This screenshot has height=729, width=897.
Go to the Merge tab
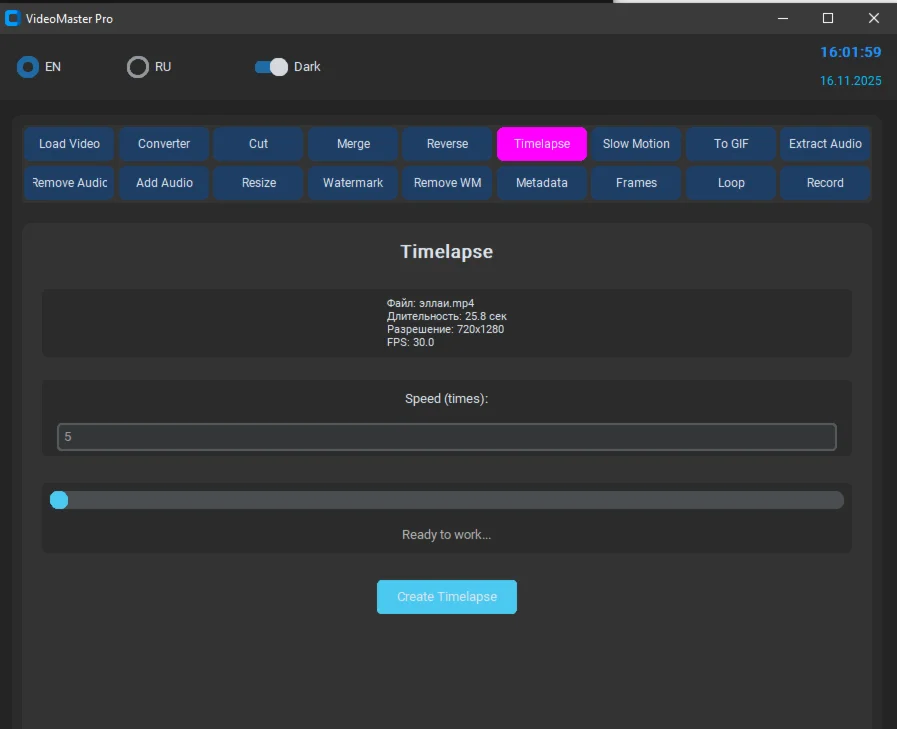pos(353,144)
